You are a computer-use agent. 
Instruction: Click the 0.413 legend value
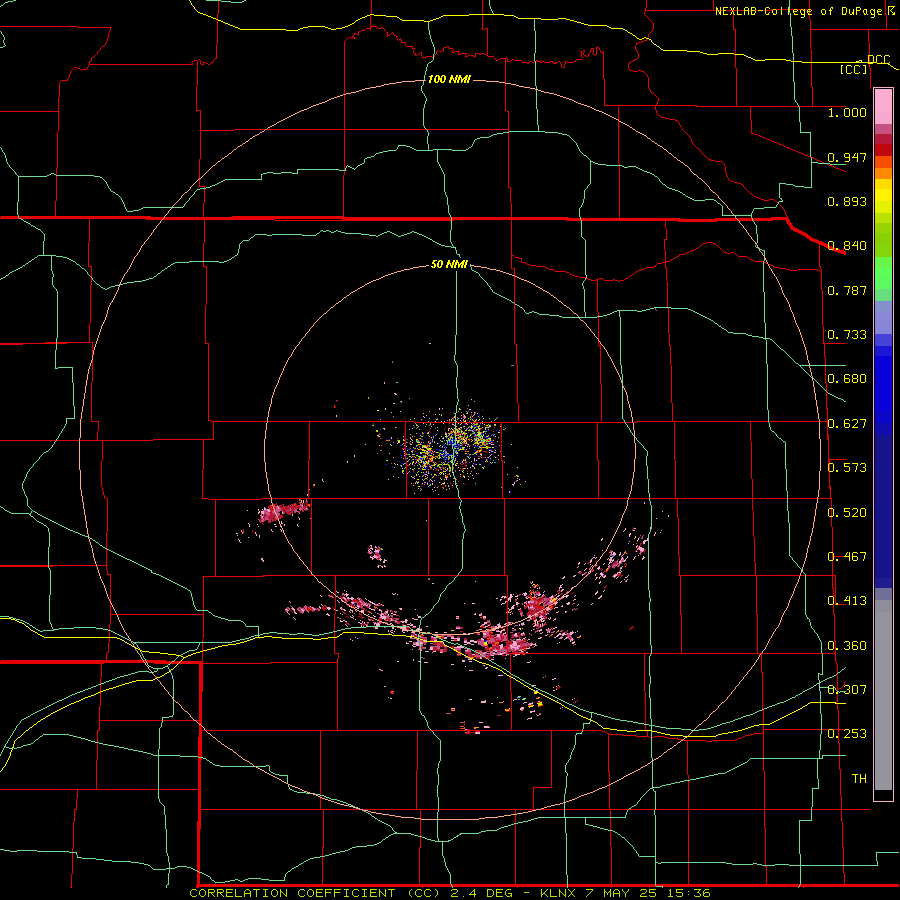point(847,601)
